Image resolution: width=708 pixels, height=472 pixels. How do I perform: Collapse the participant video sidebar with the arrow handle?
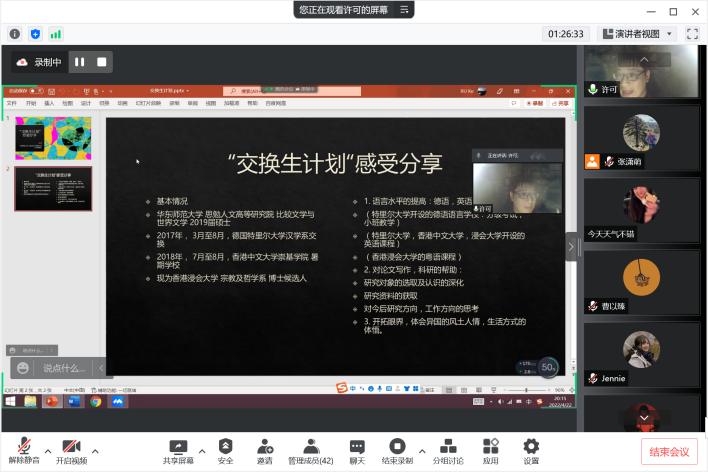pyautogui.click(x=572, y=246)
